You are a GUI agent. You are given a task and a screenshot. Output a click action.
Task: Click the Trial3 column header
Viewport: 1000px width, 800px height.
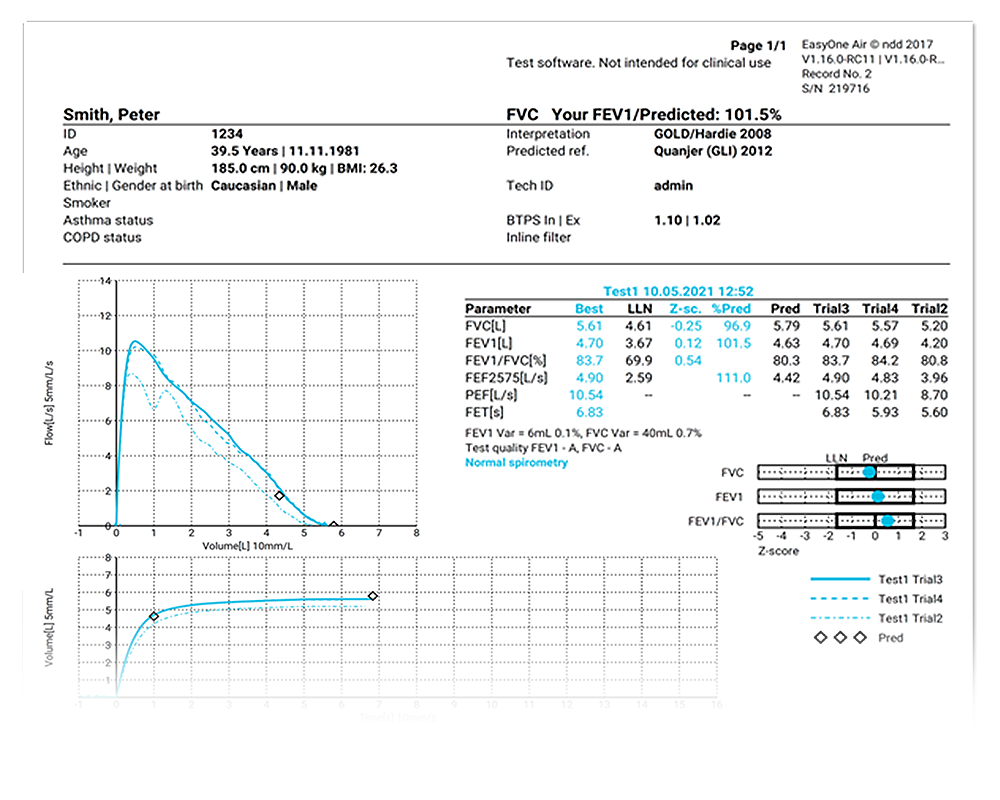click(834, 309)
